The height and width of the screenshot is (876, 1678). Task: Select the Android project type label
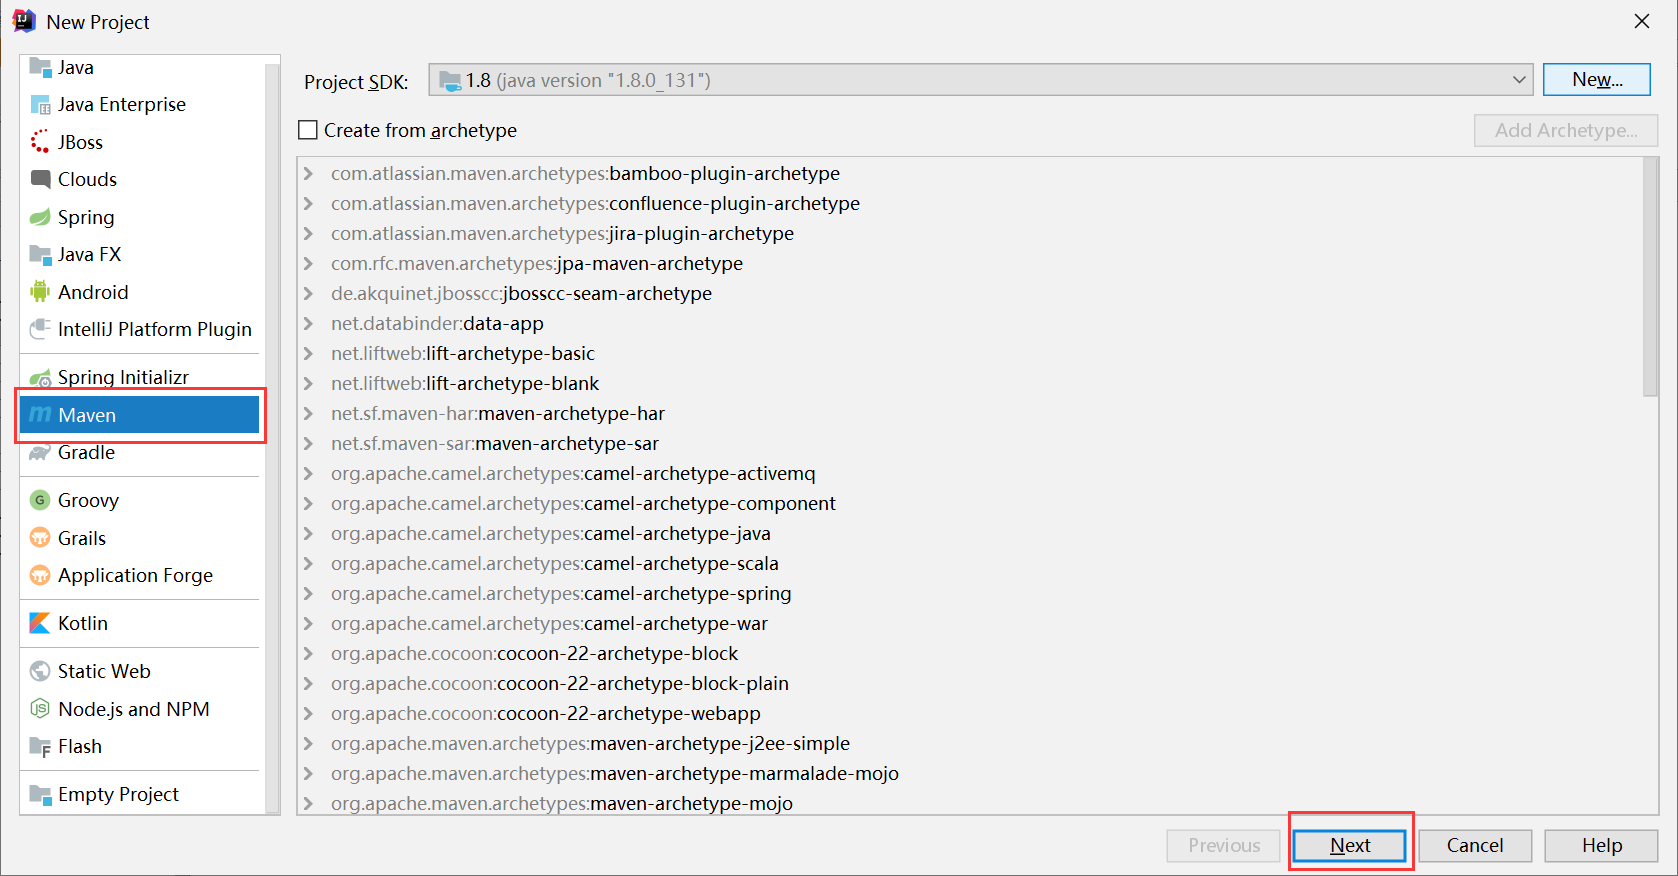(93, 292)
